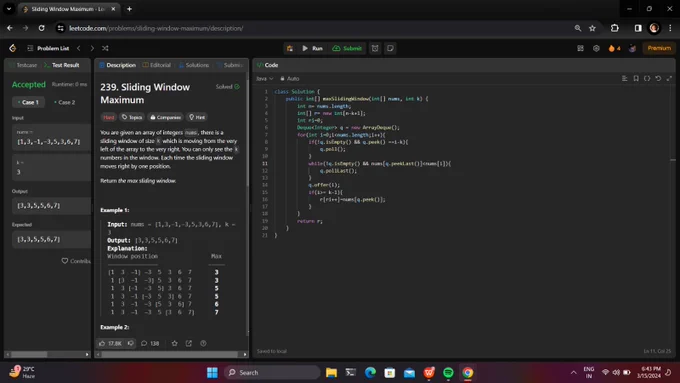Click the k input value field
This screenshot has width=680, height=383.
pyautogui.click(x=51, y=167)
